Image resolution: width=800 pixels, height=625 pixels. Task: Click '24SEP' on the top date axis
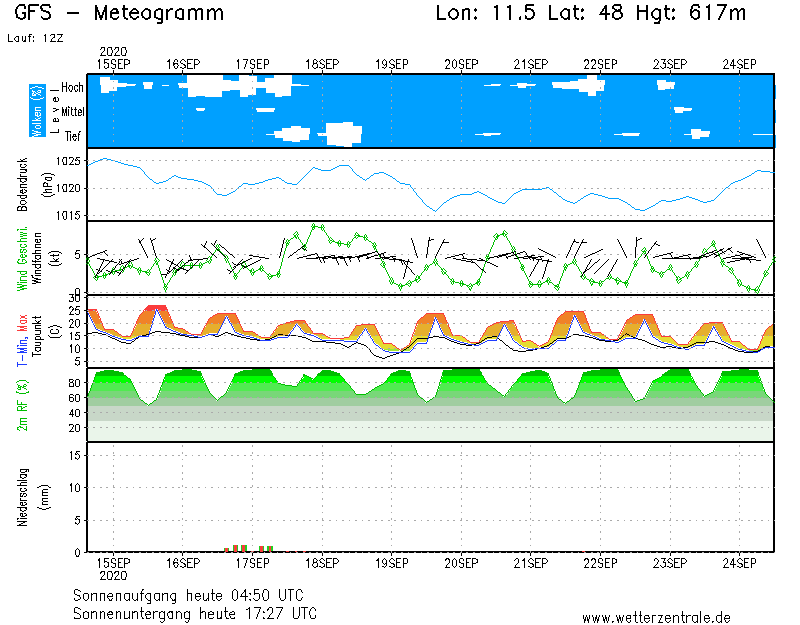pos(739,64)
